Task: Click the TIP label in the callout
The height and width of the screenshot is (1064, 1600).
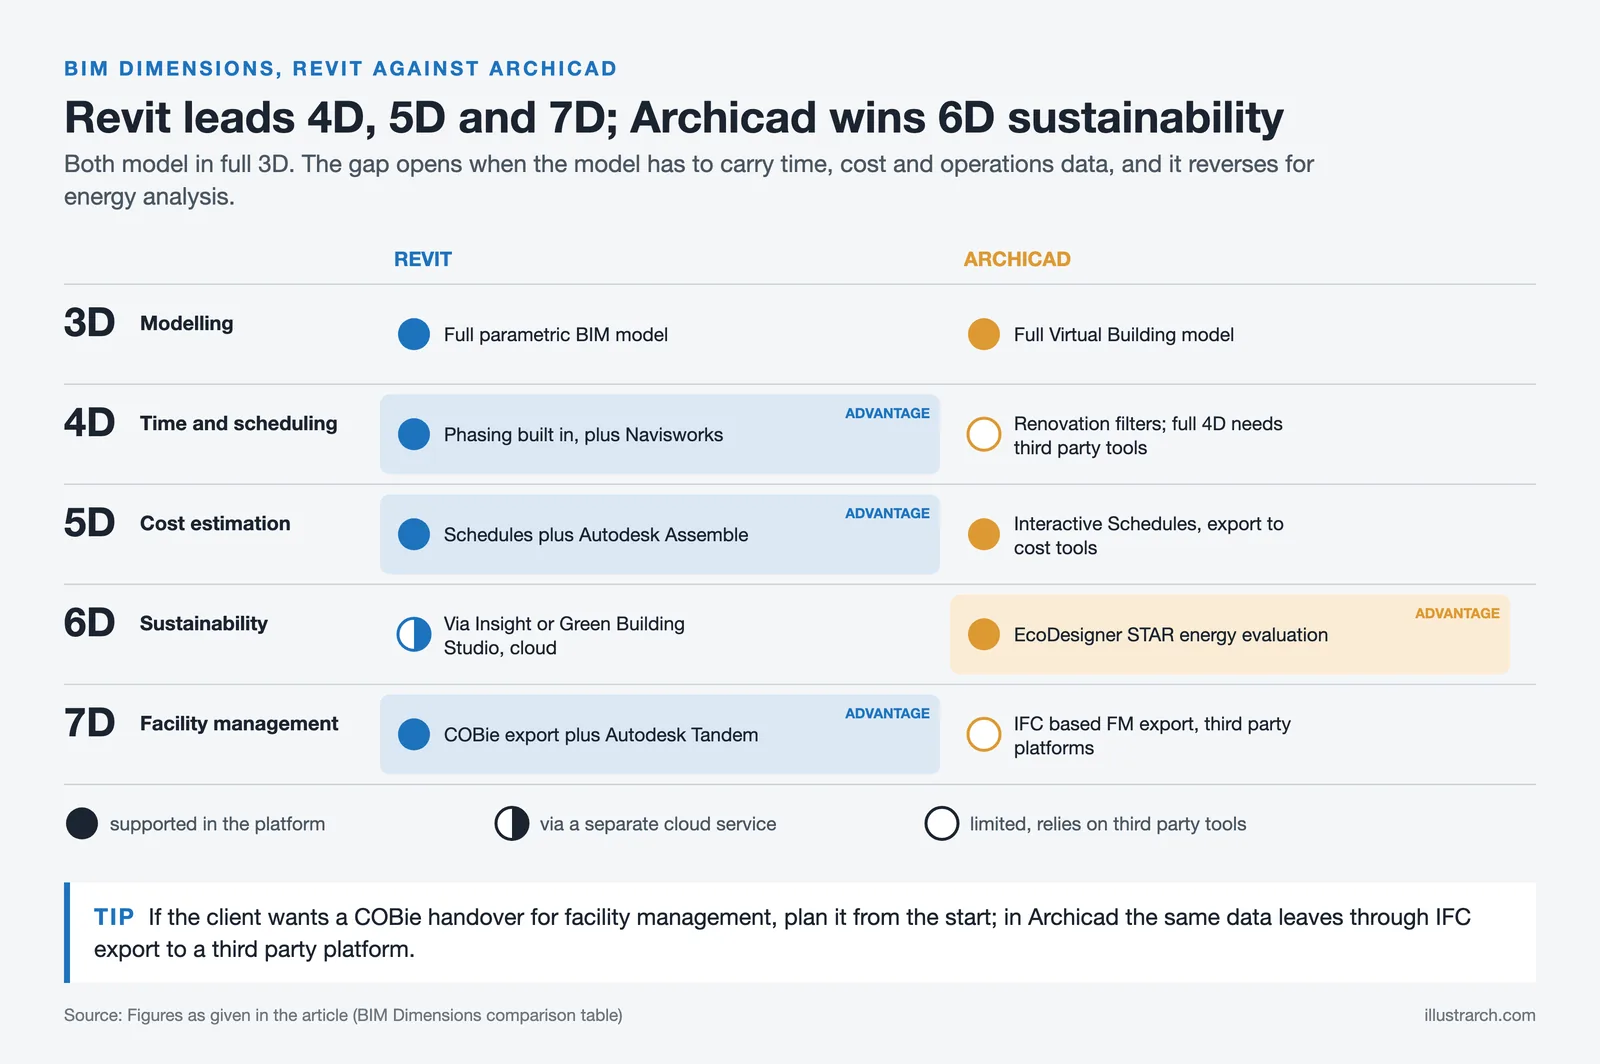Action: coord(114,917)
